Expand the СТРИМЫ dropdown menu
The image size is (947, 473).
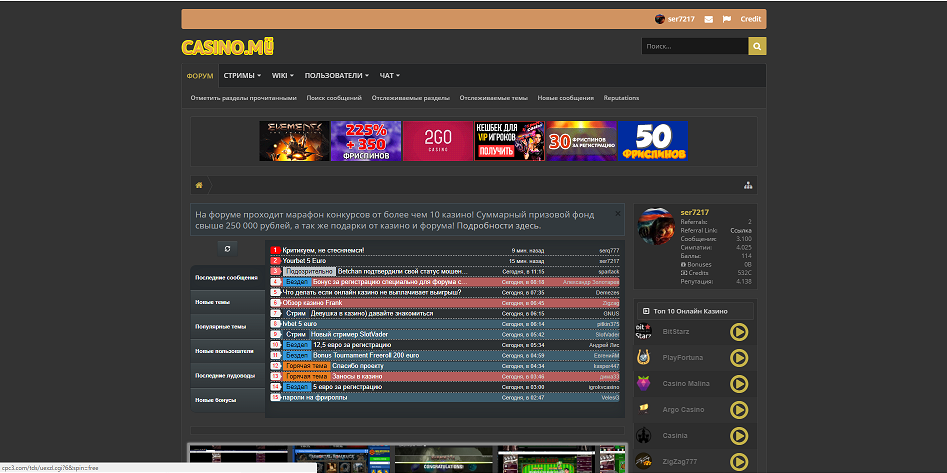pos(242,76)
